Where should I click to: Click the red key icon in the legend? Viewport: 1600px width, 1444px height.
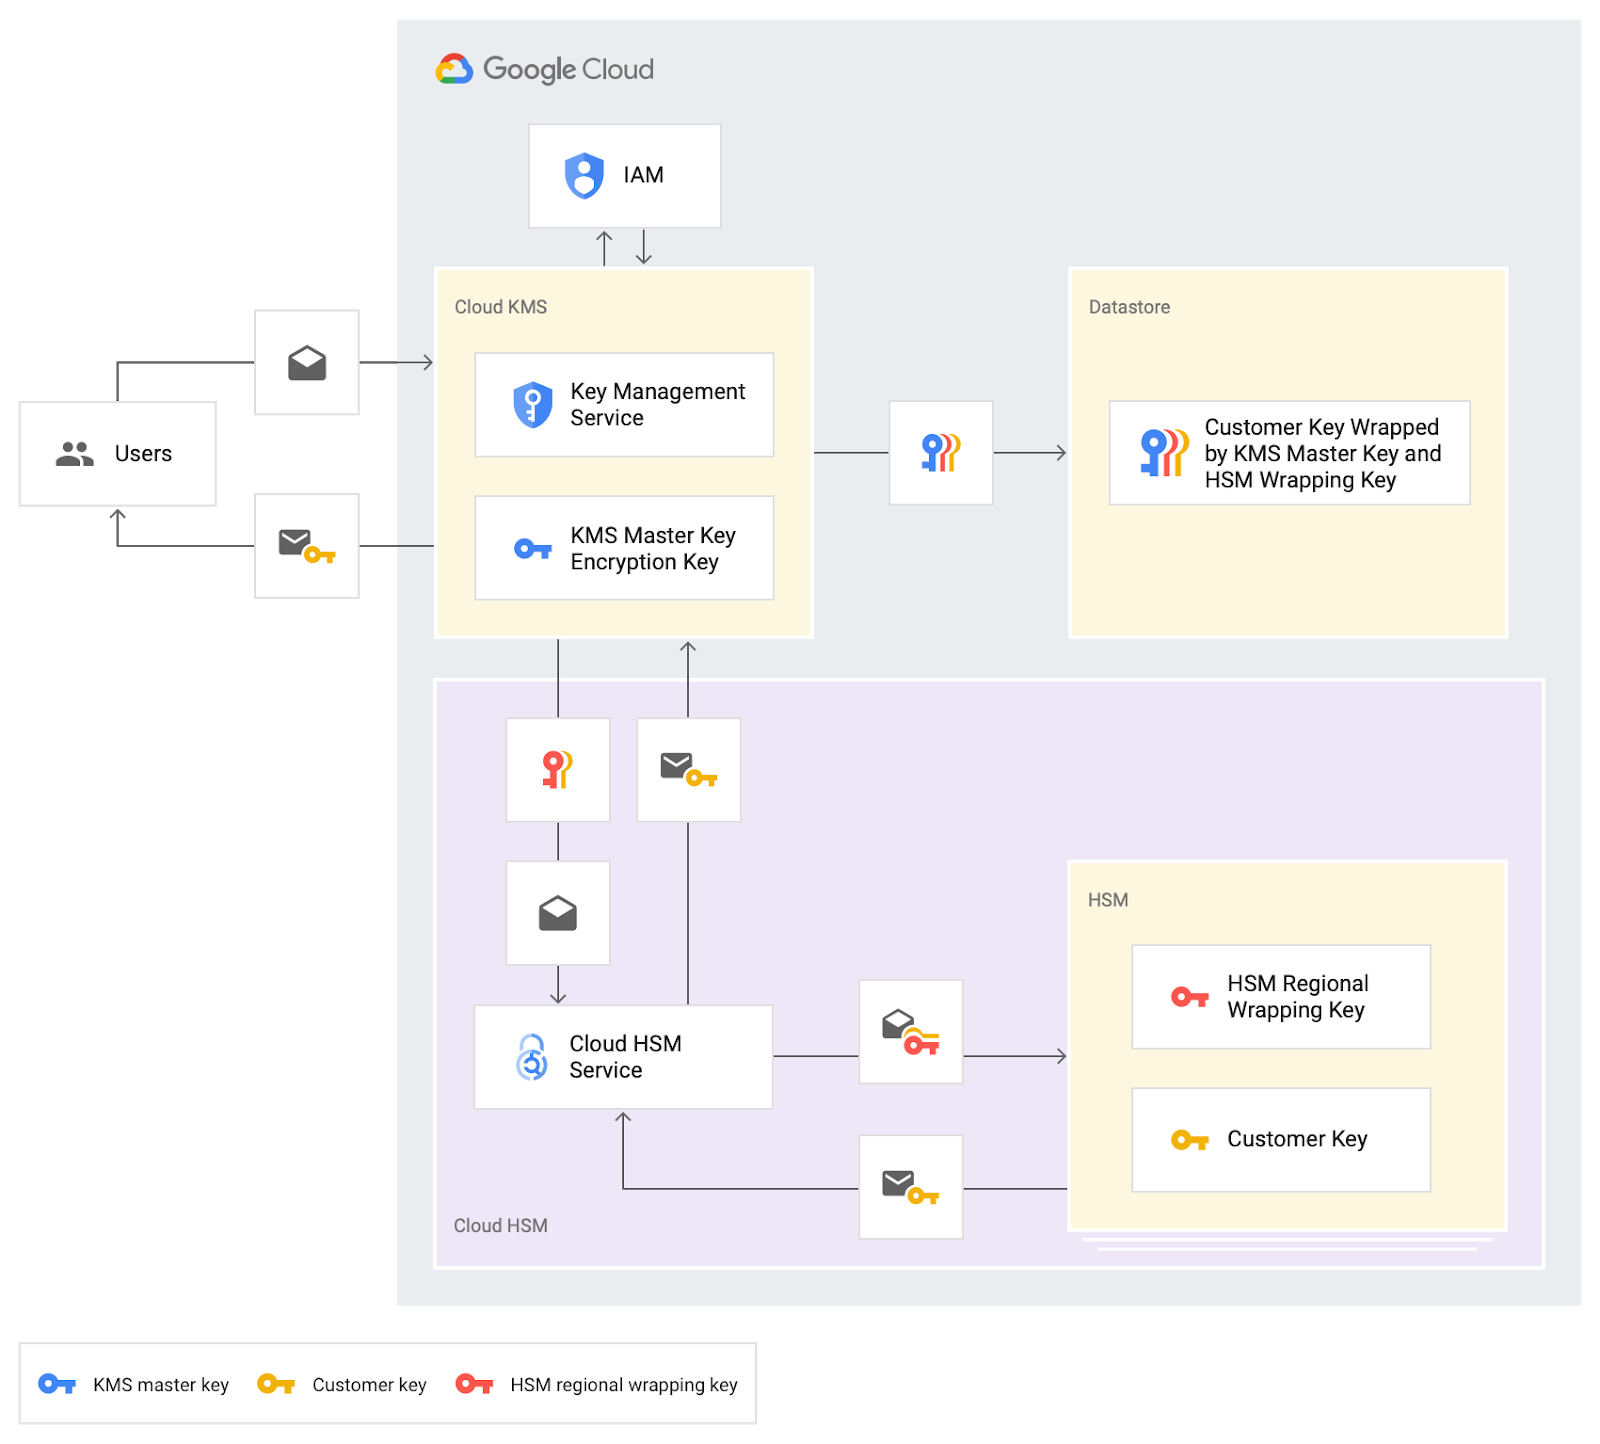474,1384
